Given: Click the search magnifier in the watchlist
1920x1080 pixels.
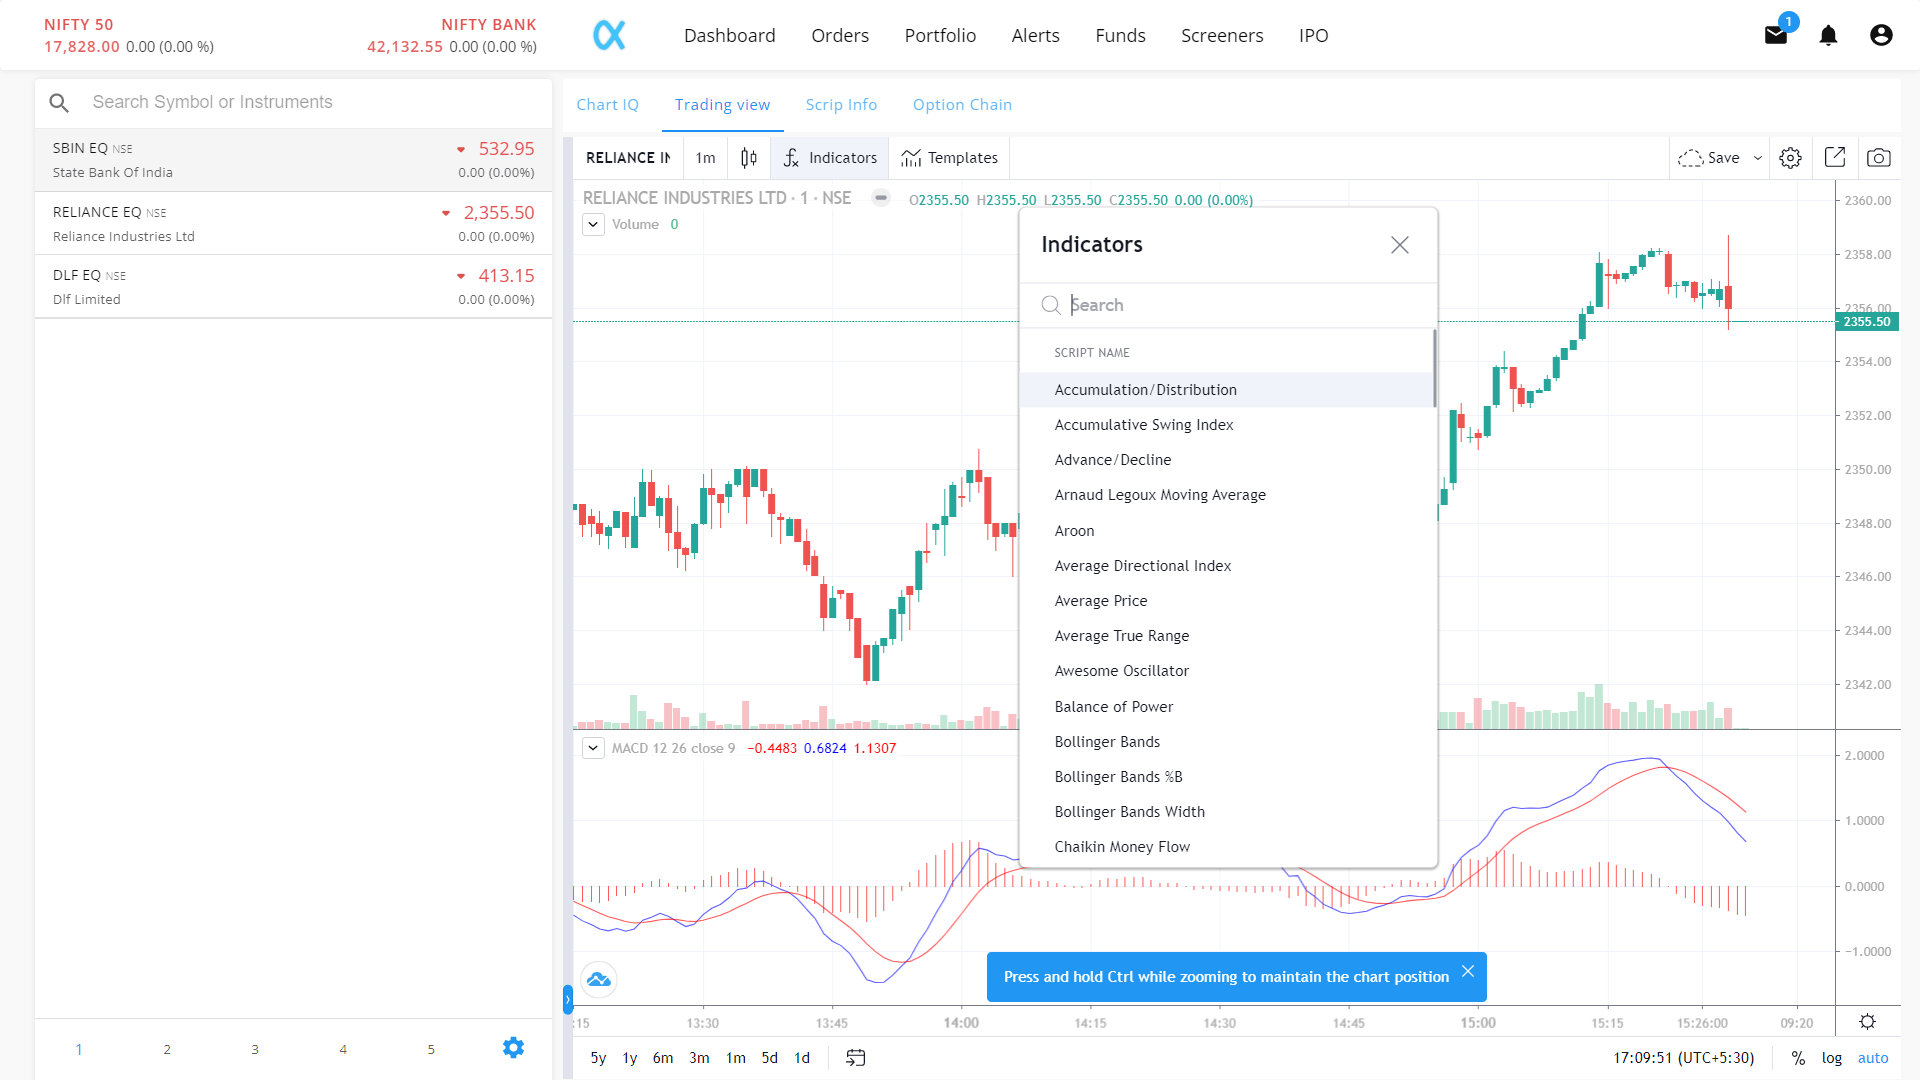Looking at the screenshot, I should (x=59, y=102).
